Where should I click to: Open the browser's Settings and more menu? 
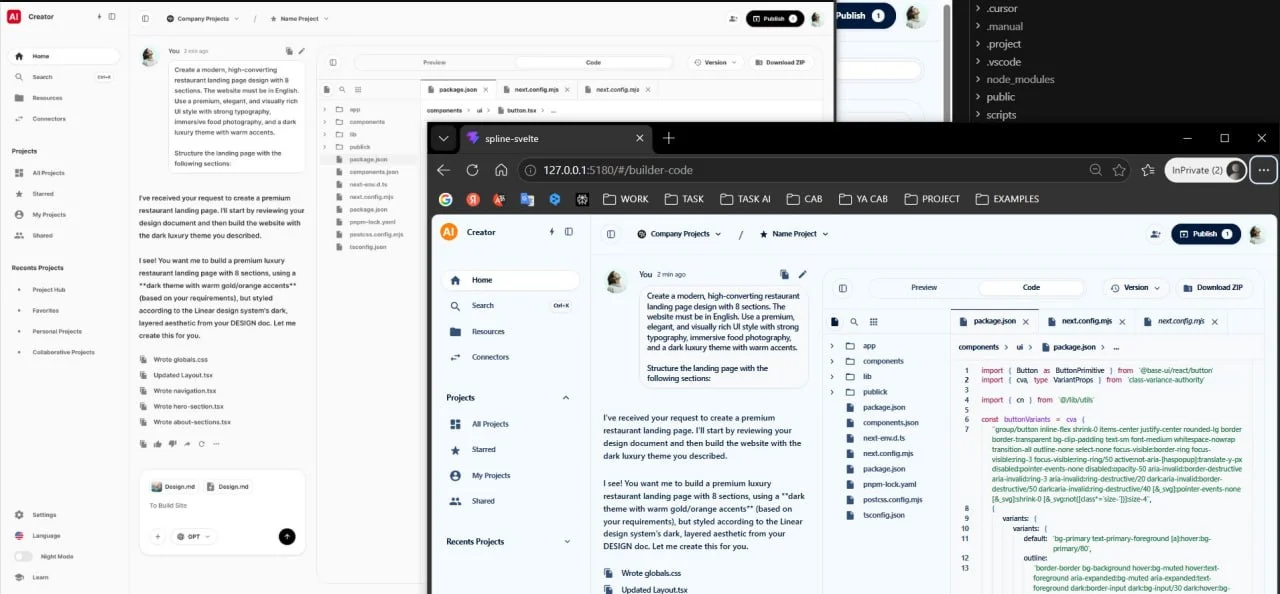pos(1264,170)
